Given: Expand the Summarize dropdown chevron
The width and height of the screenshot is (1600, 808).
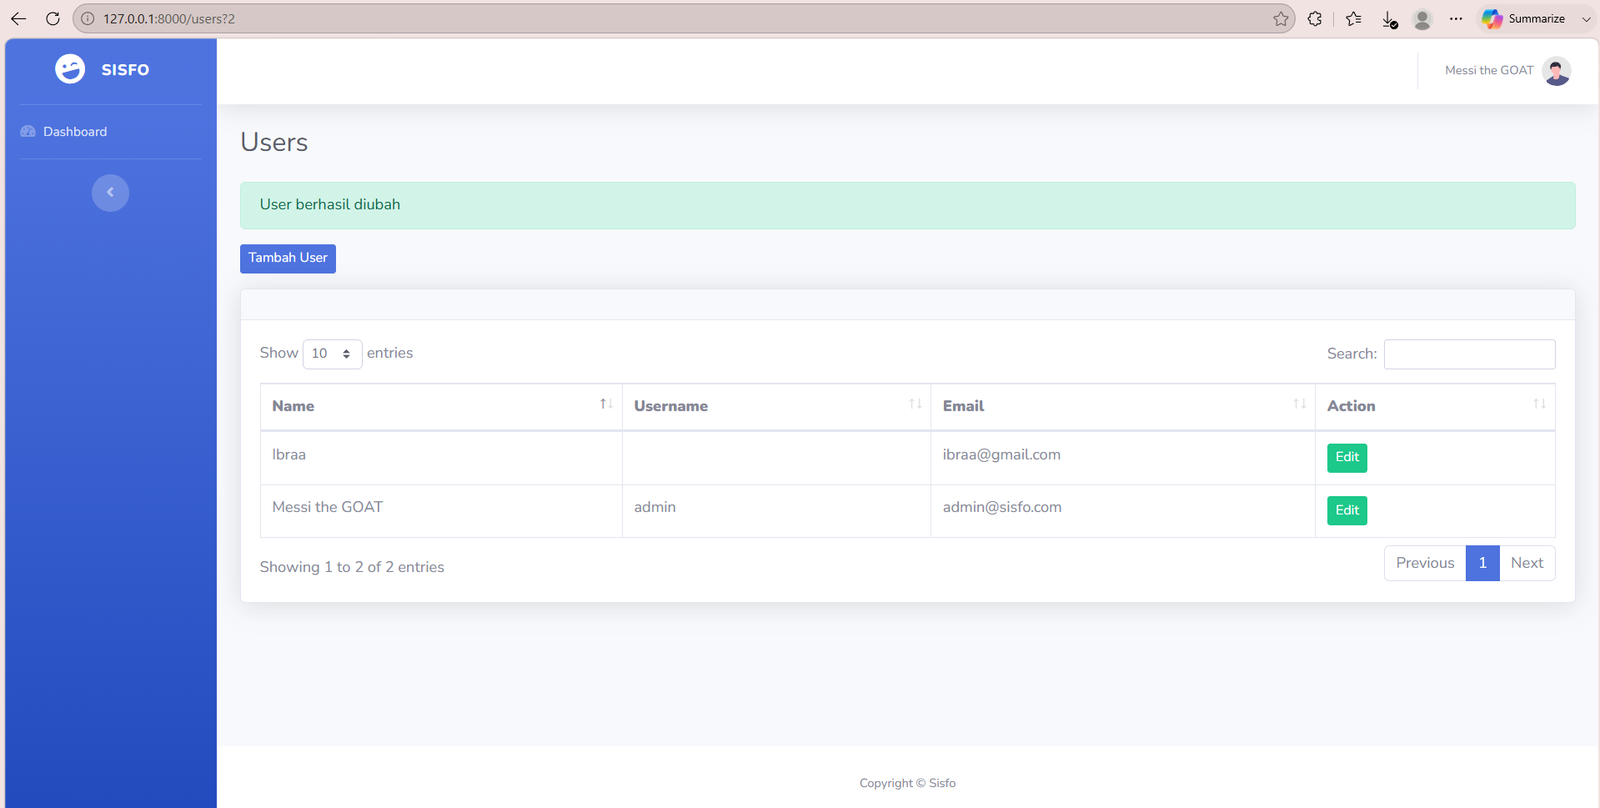Looking at the screenshot, I should tap(1586, 19).
